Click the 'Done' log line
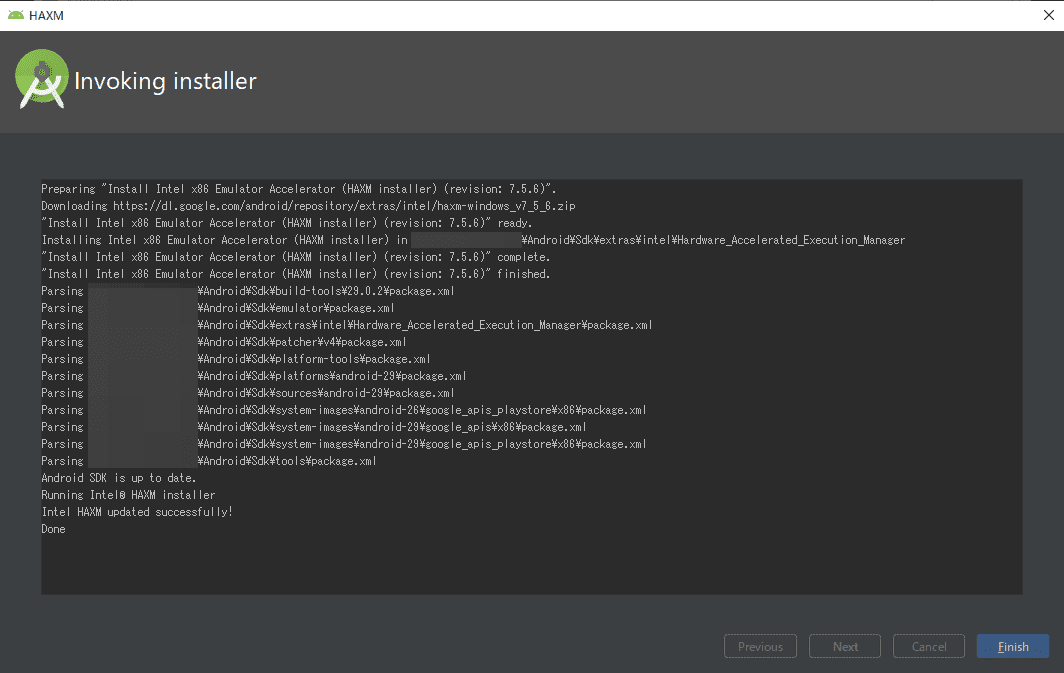The height and width of the screenshot is (673, 1064). tap(54, 528)
